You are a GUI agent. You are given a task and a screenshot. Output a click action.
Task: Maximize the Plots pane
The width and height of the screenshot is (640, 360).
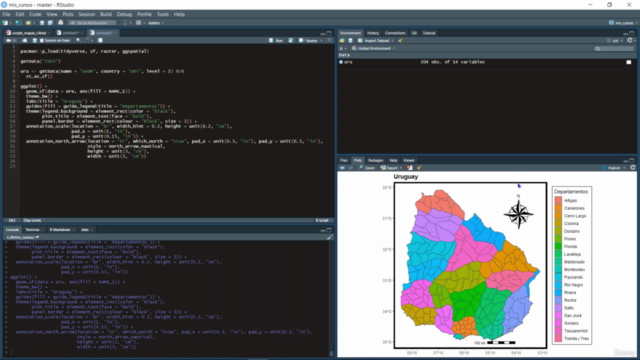pos(632,160)
